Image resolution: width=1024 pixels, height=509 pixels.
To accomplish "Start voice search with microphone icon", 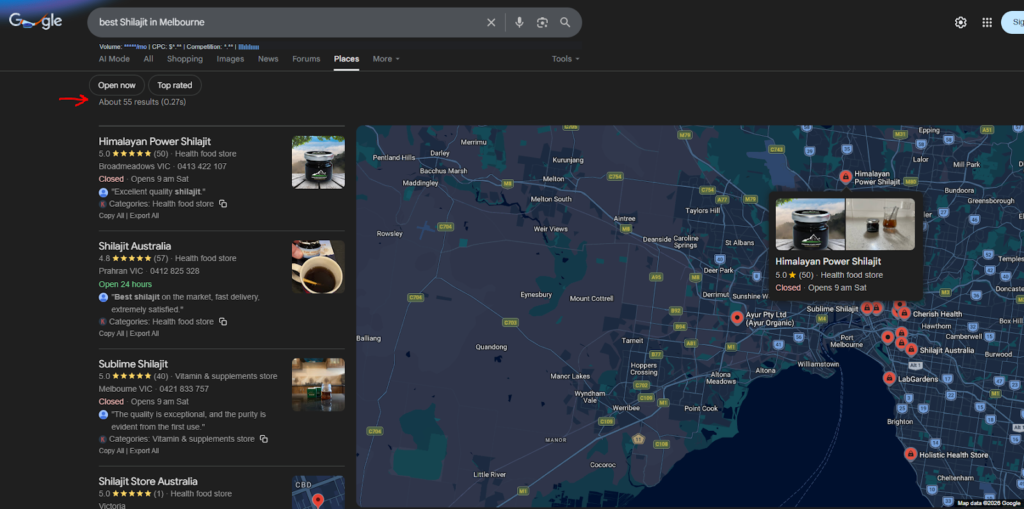I will coord(519,23).
